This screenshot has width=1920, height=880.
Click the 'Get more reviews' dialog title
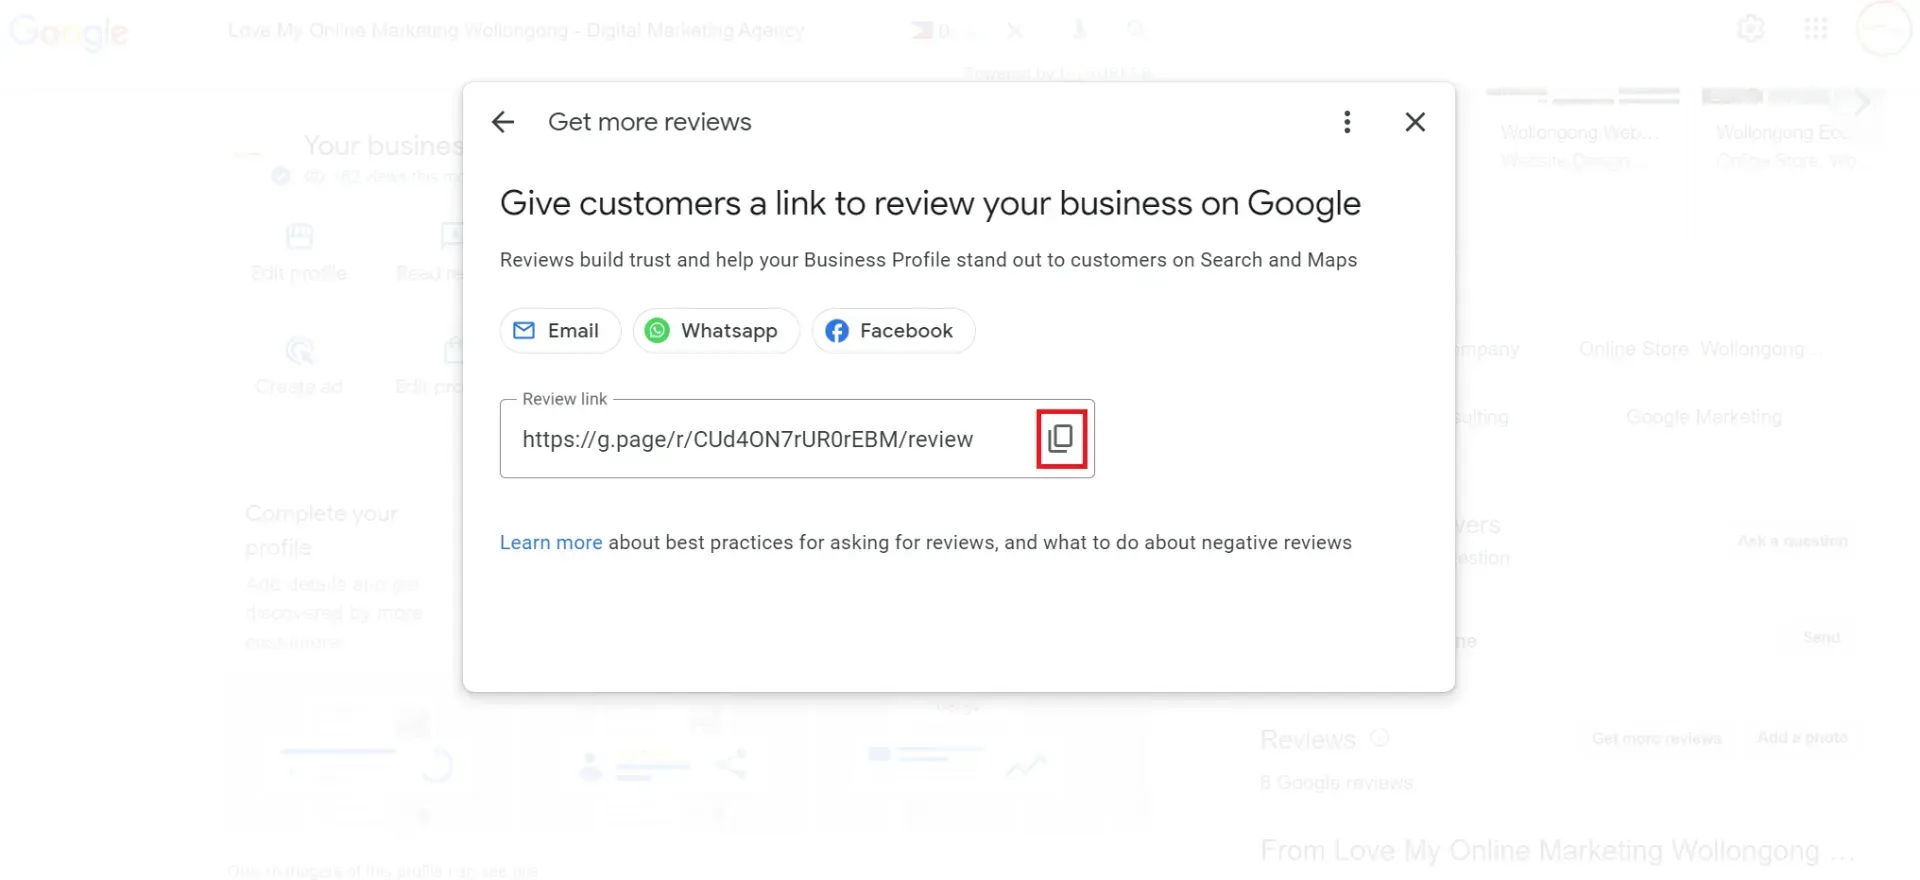pyautogui.click(x=650, y=122)
